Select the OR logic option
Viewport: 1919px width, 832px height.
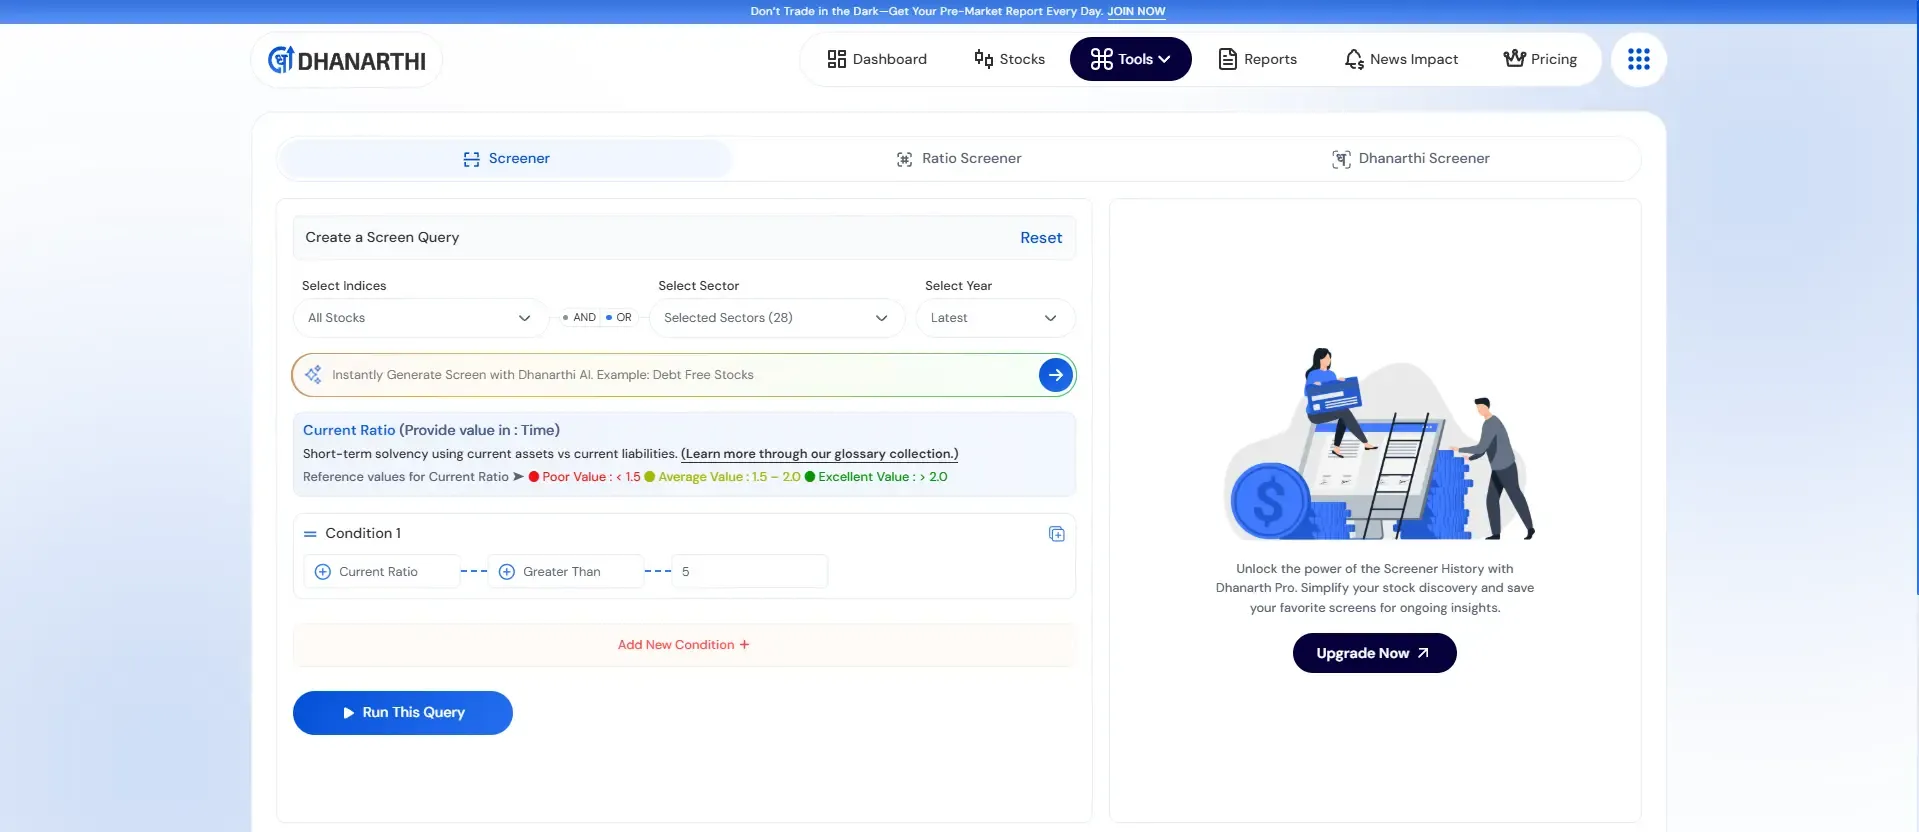(619, 318)
